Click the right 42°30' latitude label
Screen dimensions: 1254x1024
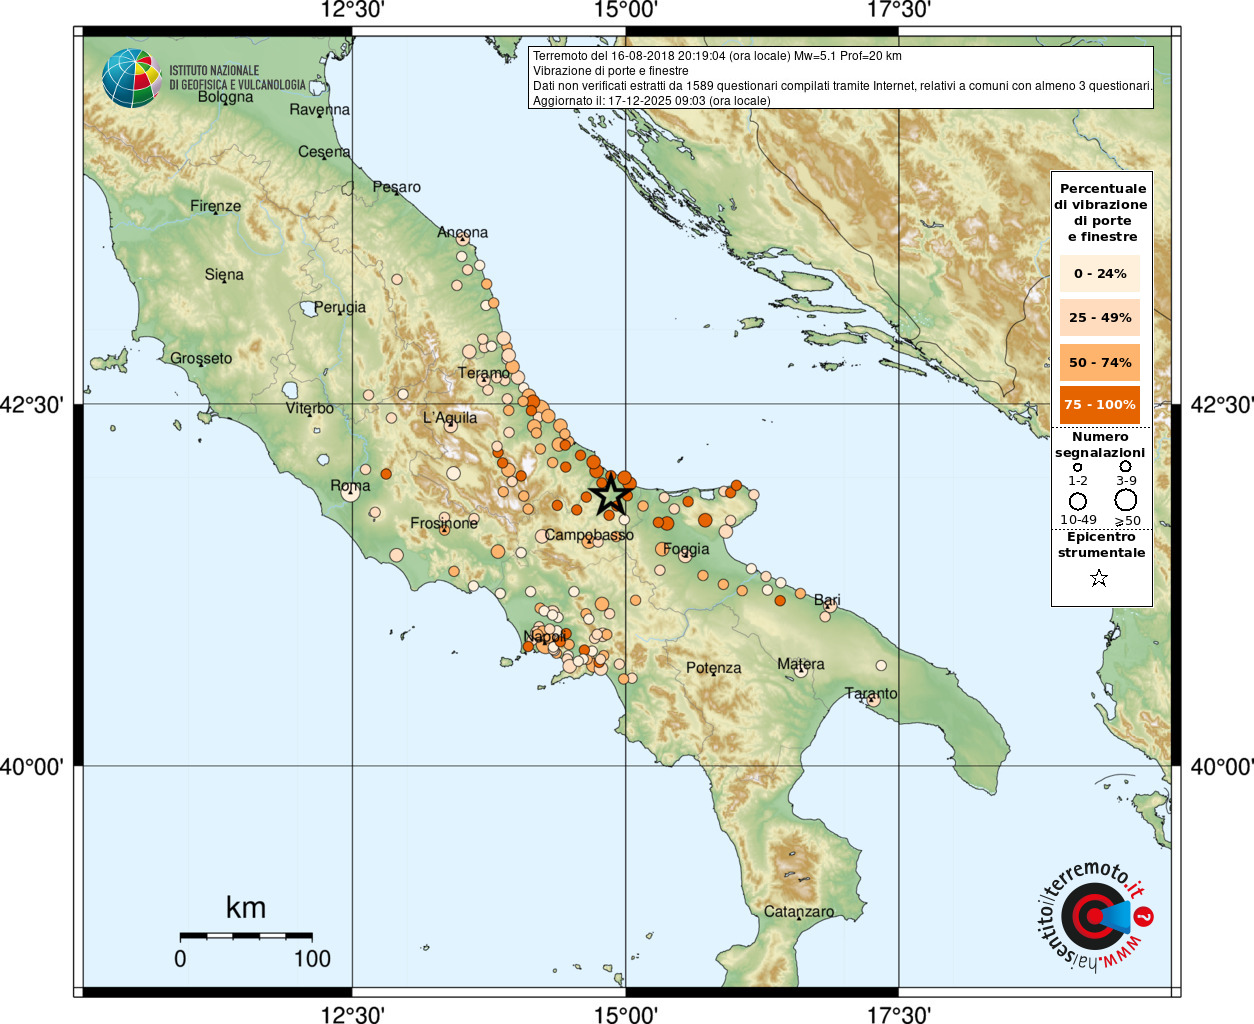point(1221,405)
